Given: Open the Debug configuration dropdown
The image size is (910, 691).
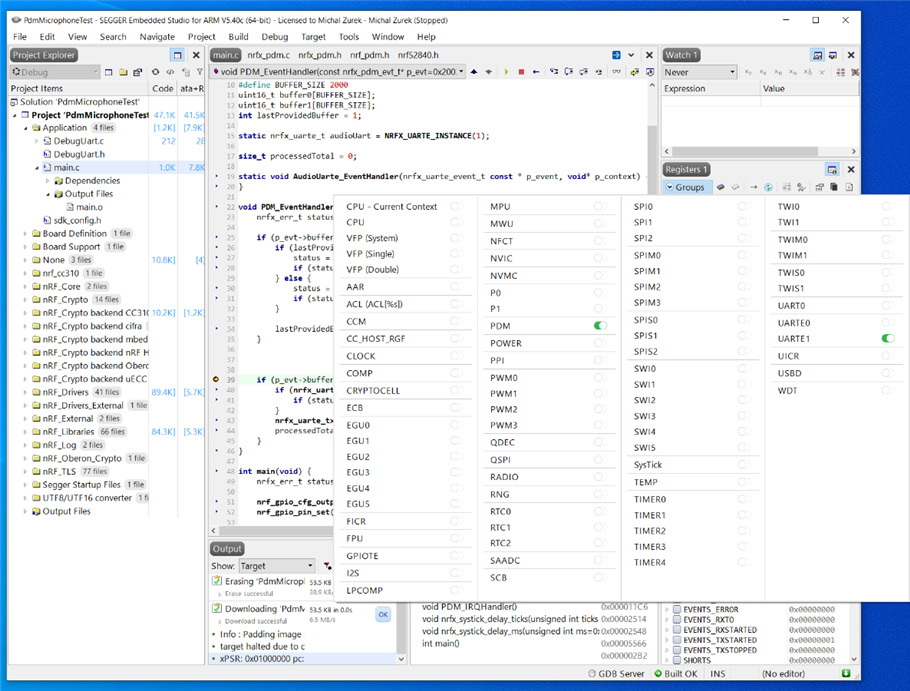Looking at the screenshot, I should point(55,72).
